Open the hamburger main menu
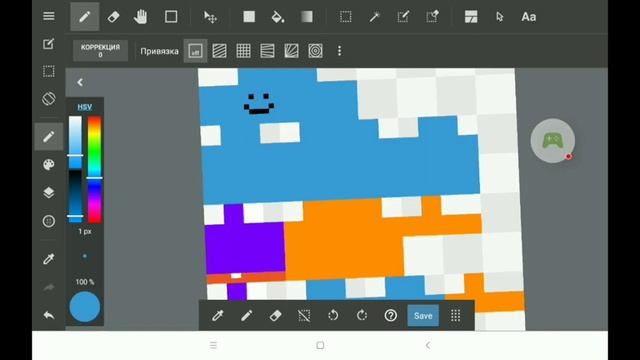The width and height of the screenshot is (640, 360). (49, 16)
